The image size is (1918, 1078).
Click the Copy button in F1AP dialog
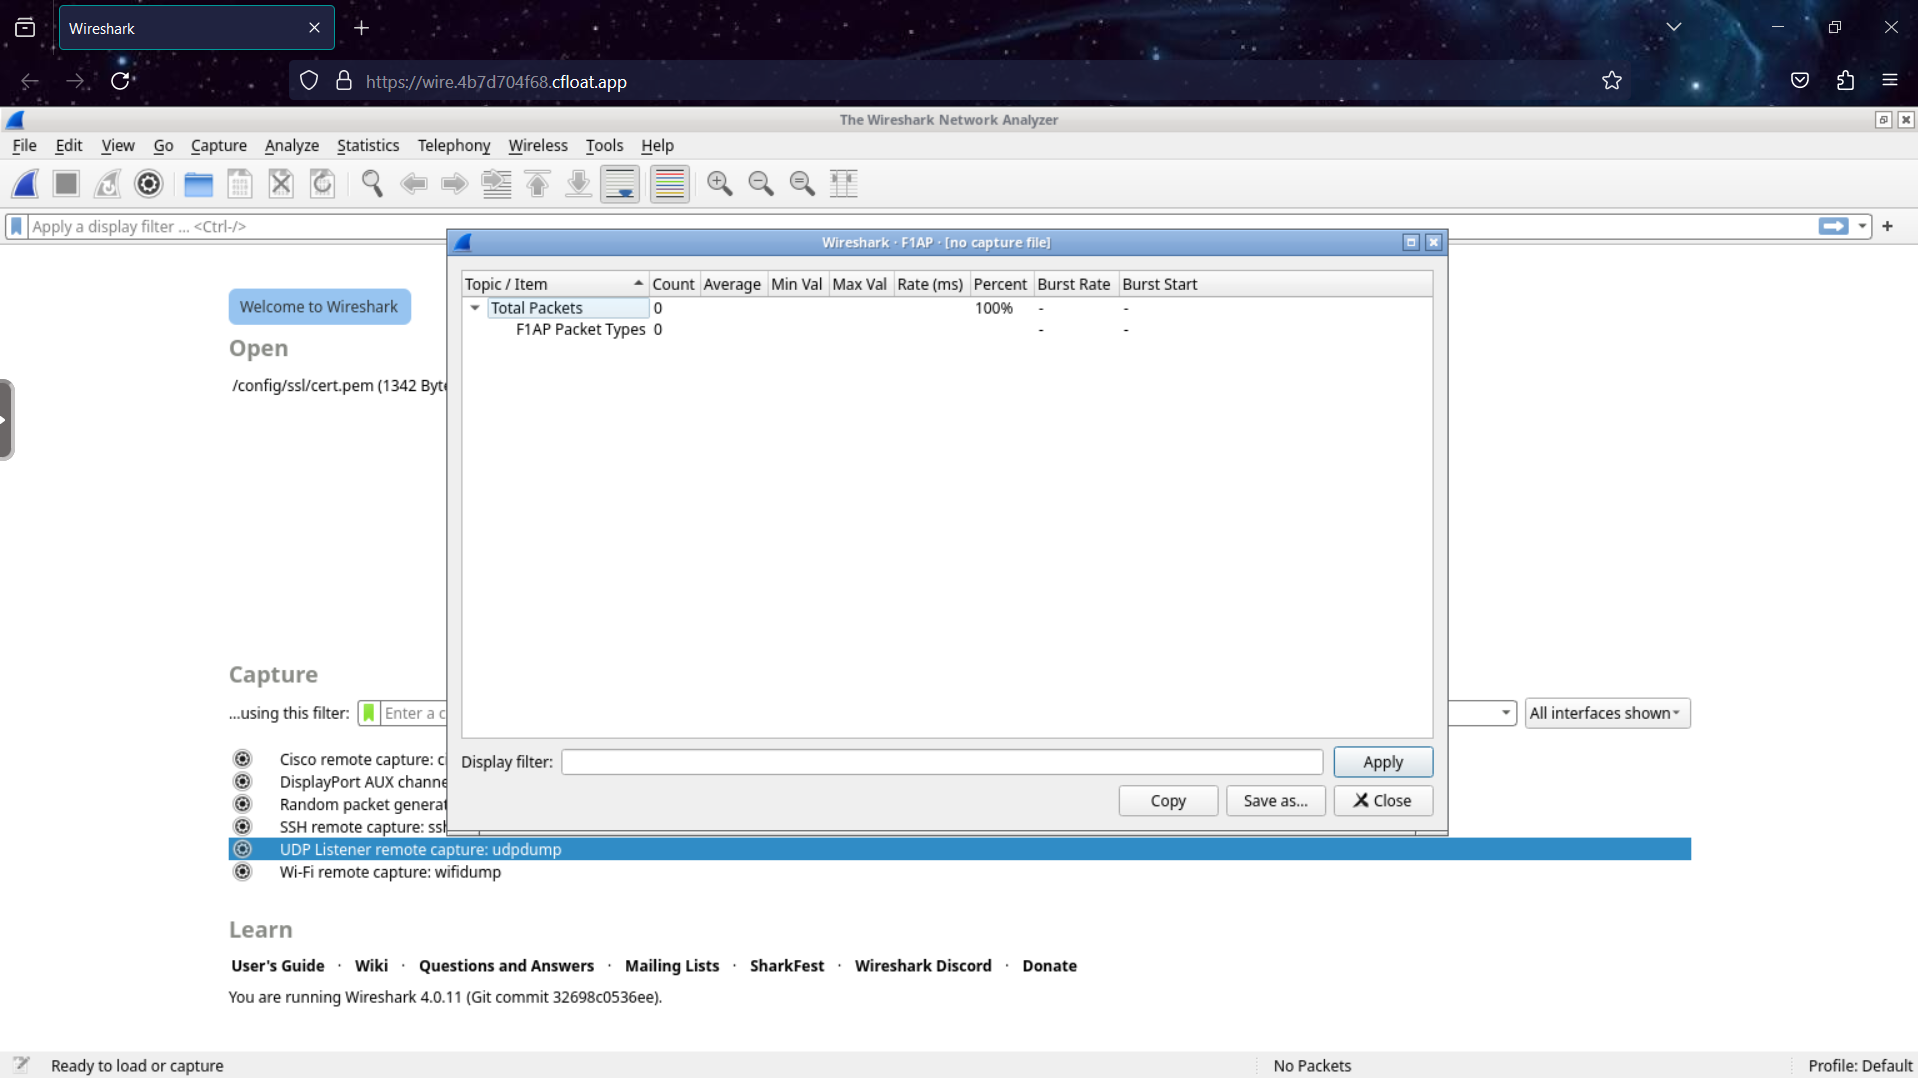click(x=1167, y=801)
